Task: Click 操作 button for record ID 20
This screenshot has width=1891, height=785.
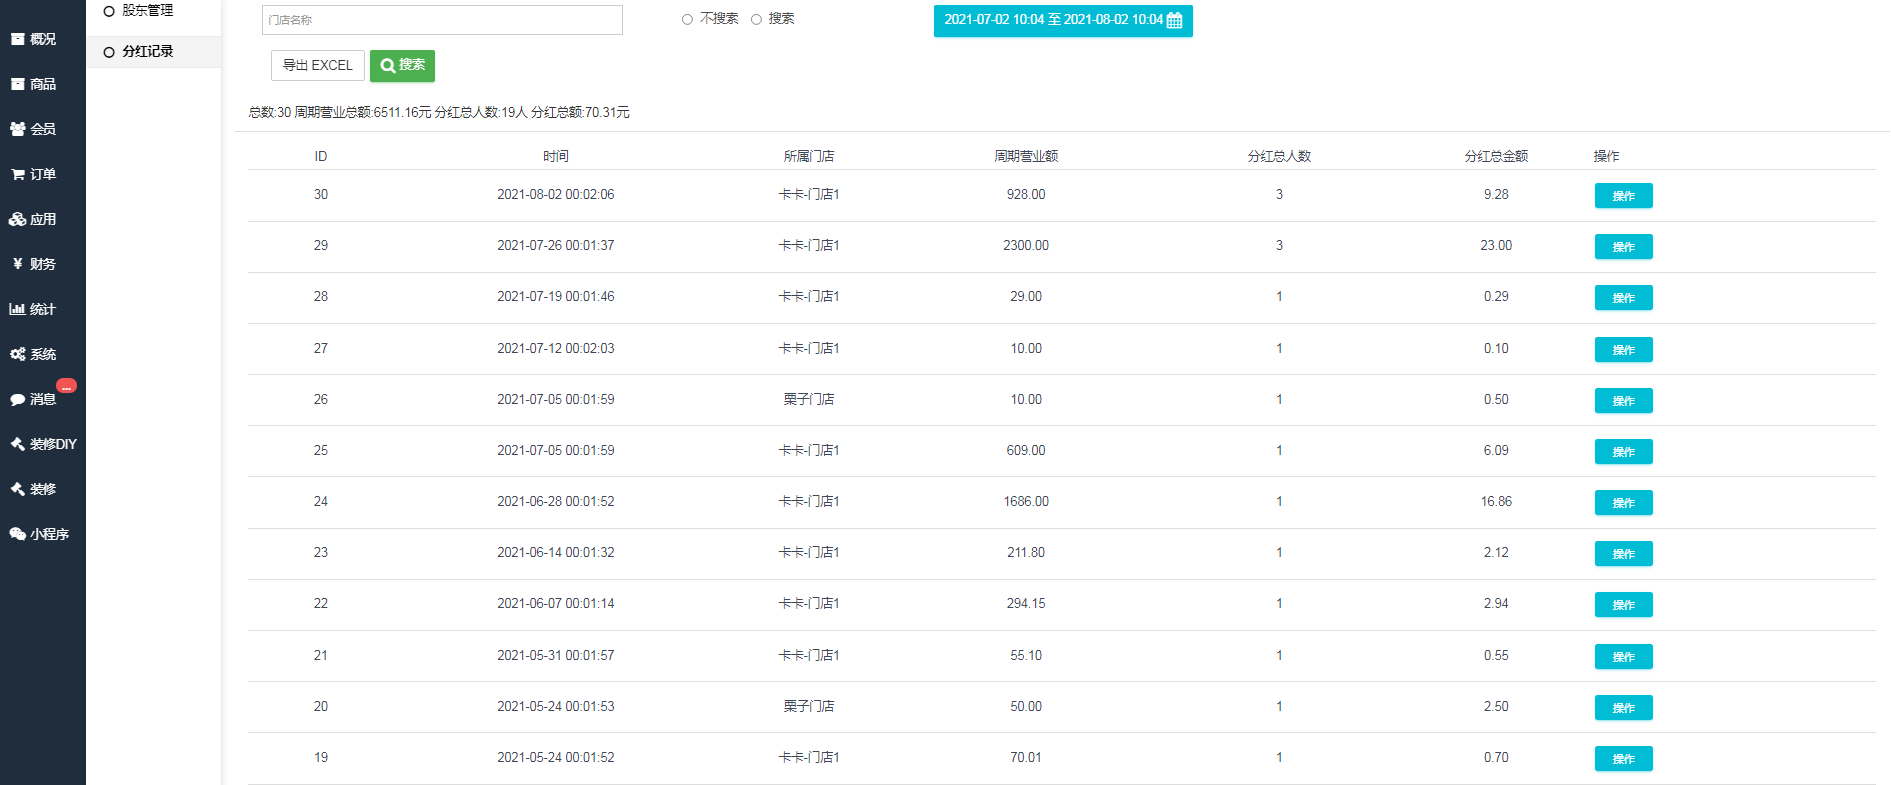Action: [x=1623, y=708]
